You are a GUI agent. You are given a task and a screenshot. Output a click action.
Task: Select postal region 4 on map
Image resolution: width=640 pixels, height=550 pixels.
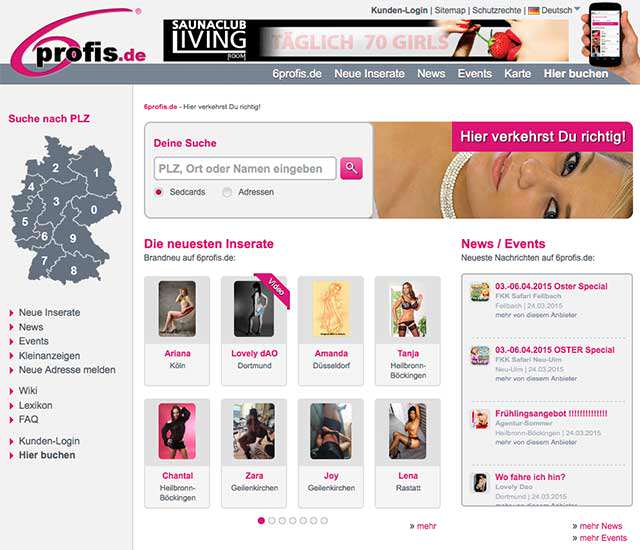coord(31,187)
